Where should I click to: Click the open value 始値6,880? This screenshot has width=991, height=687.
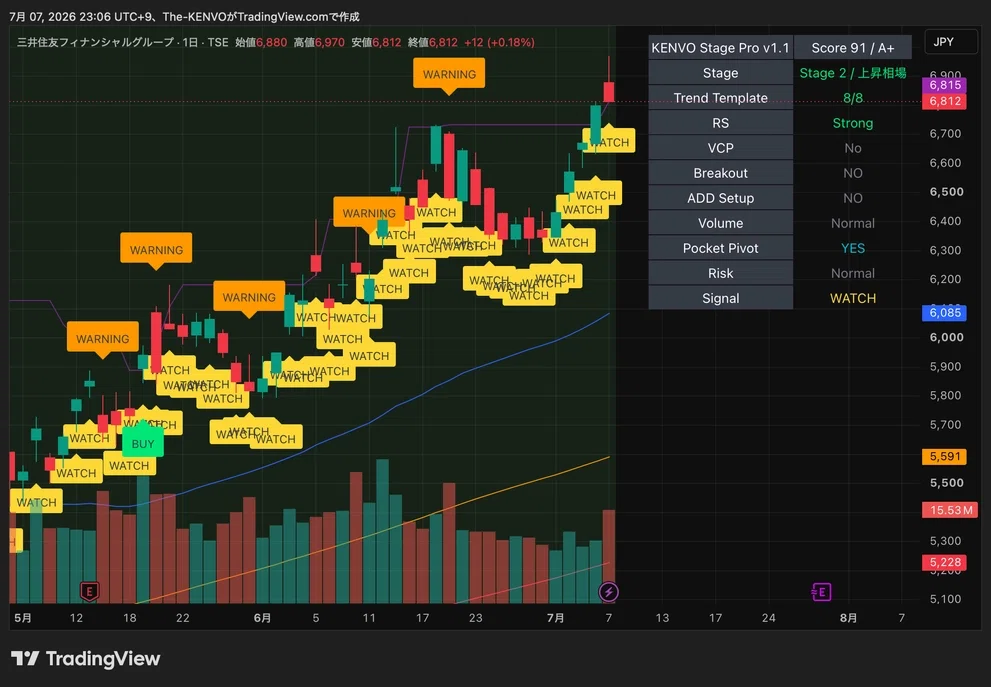tap(261, 42)
